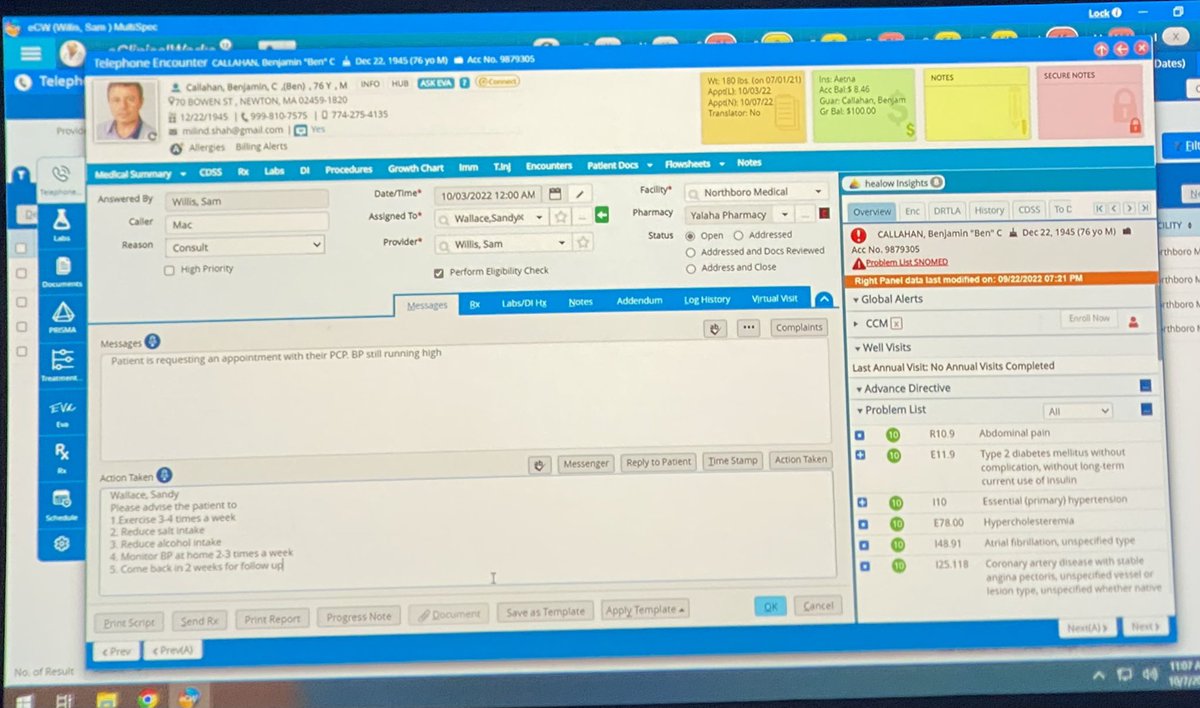Click the Action Taken info icon

click(165, 476)
